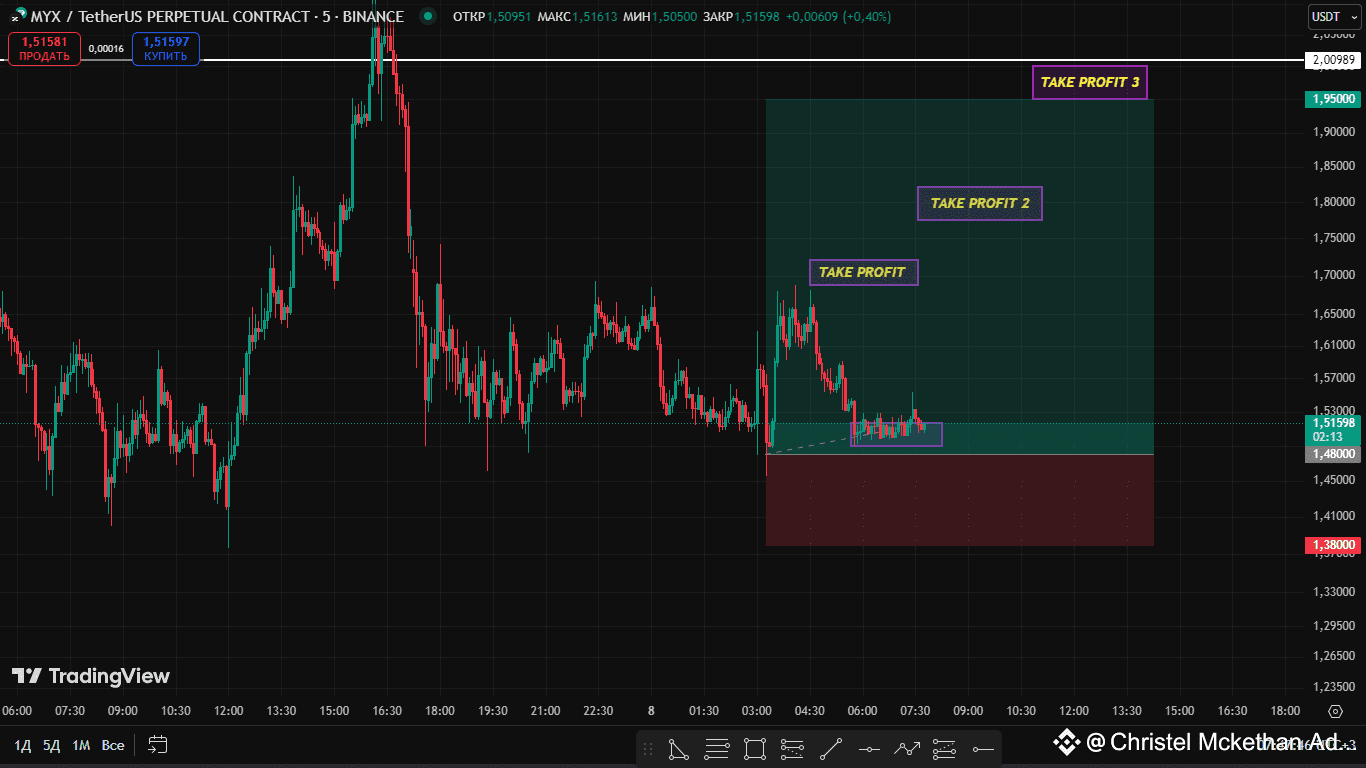The height and width of the screenshot is (768, 1366).
Task: Click the 16:30 time axis label
Action: (x=387, y=711)
